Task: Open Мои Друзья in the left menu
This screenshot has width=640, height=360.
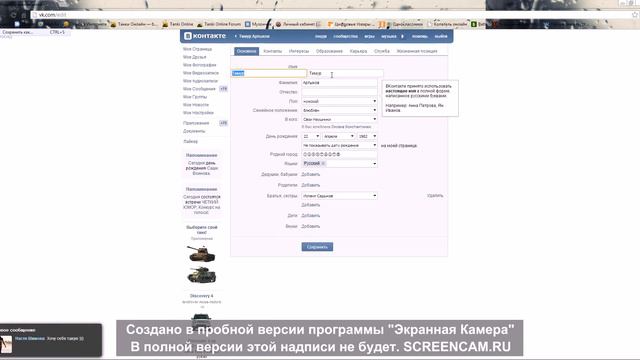Action: pyautogui.click(x=195, y=57)
